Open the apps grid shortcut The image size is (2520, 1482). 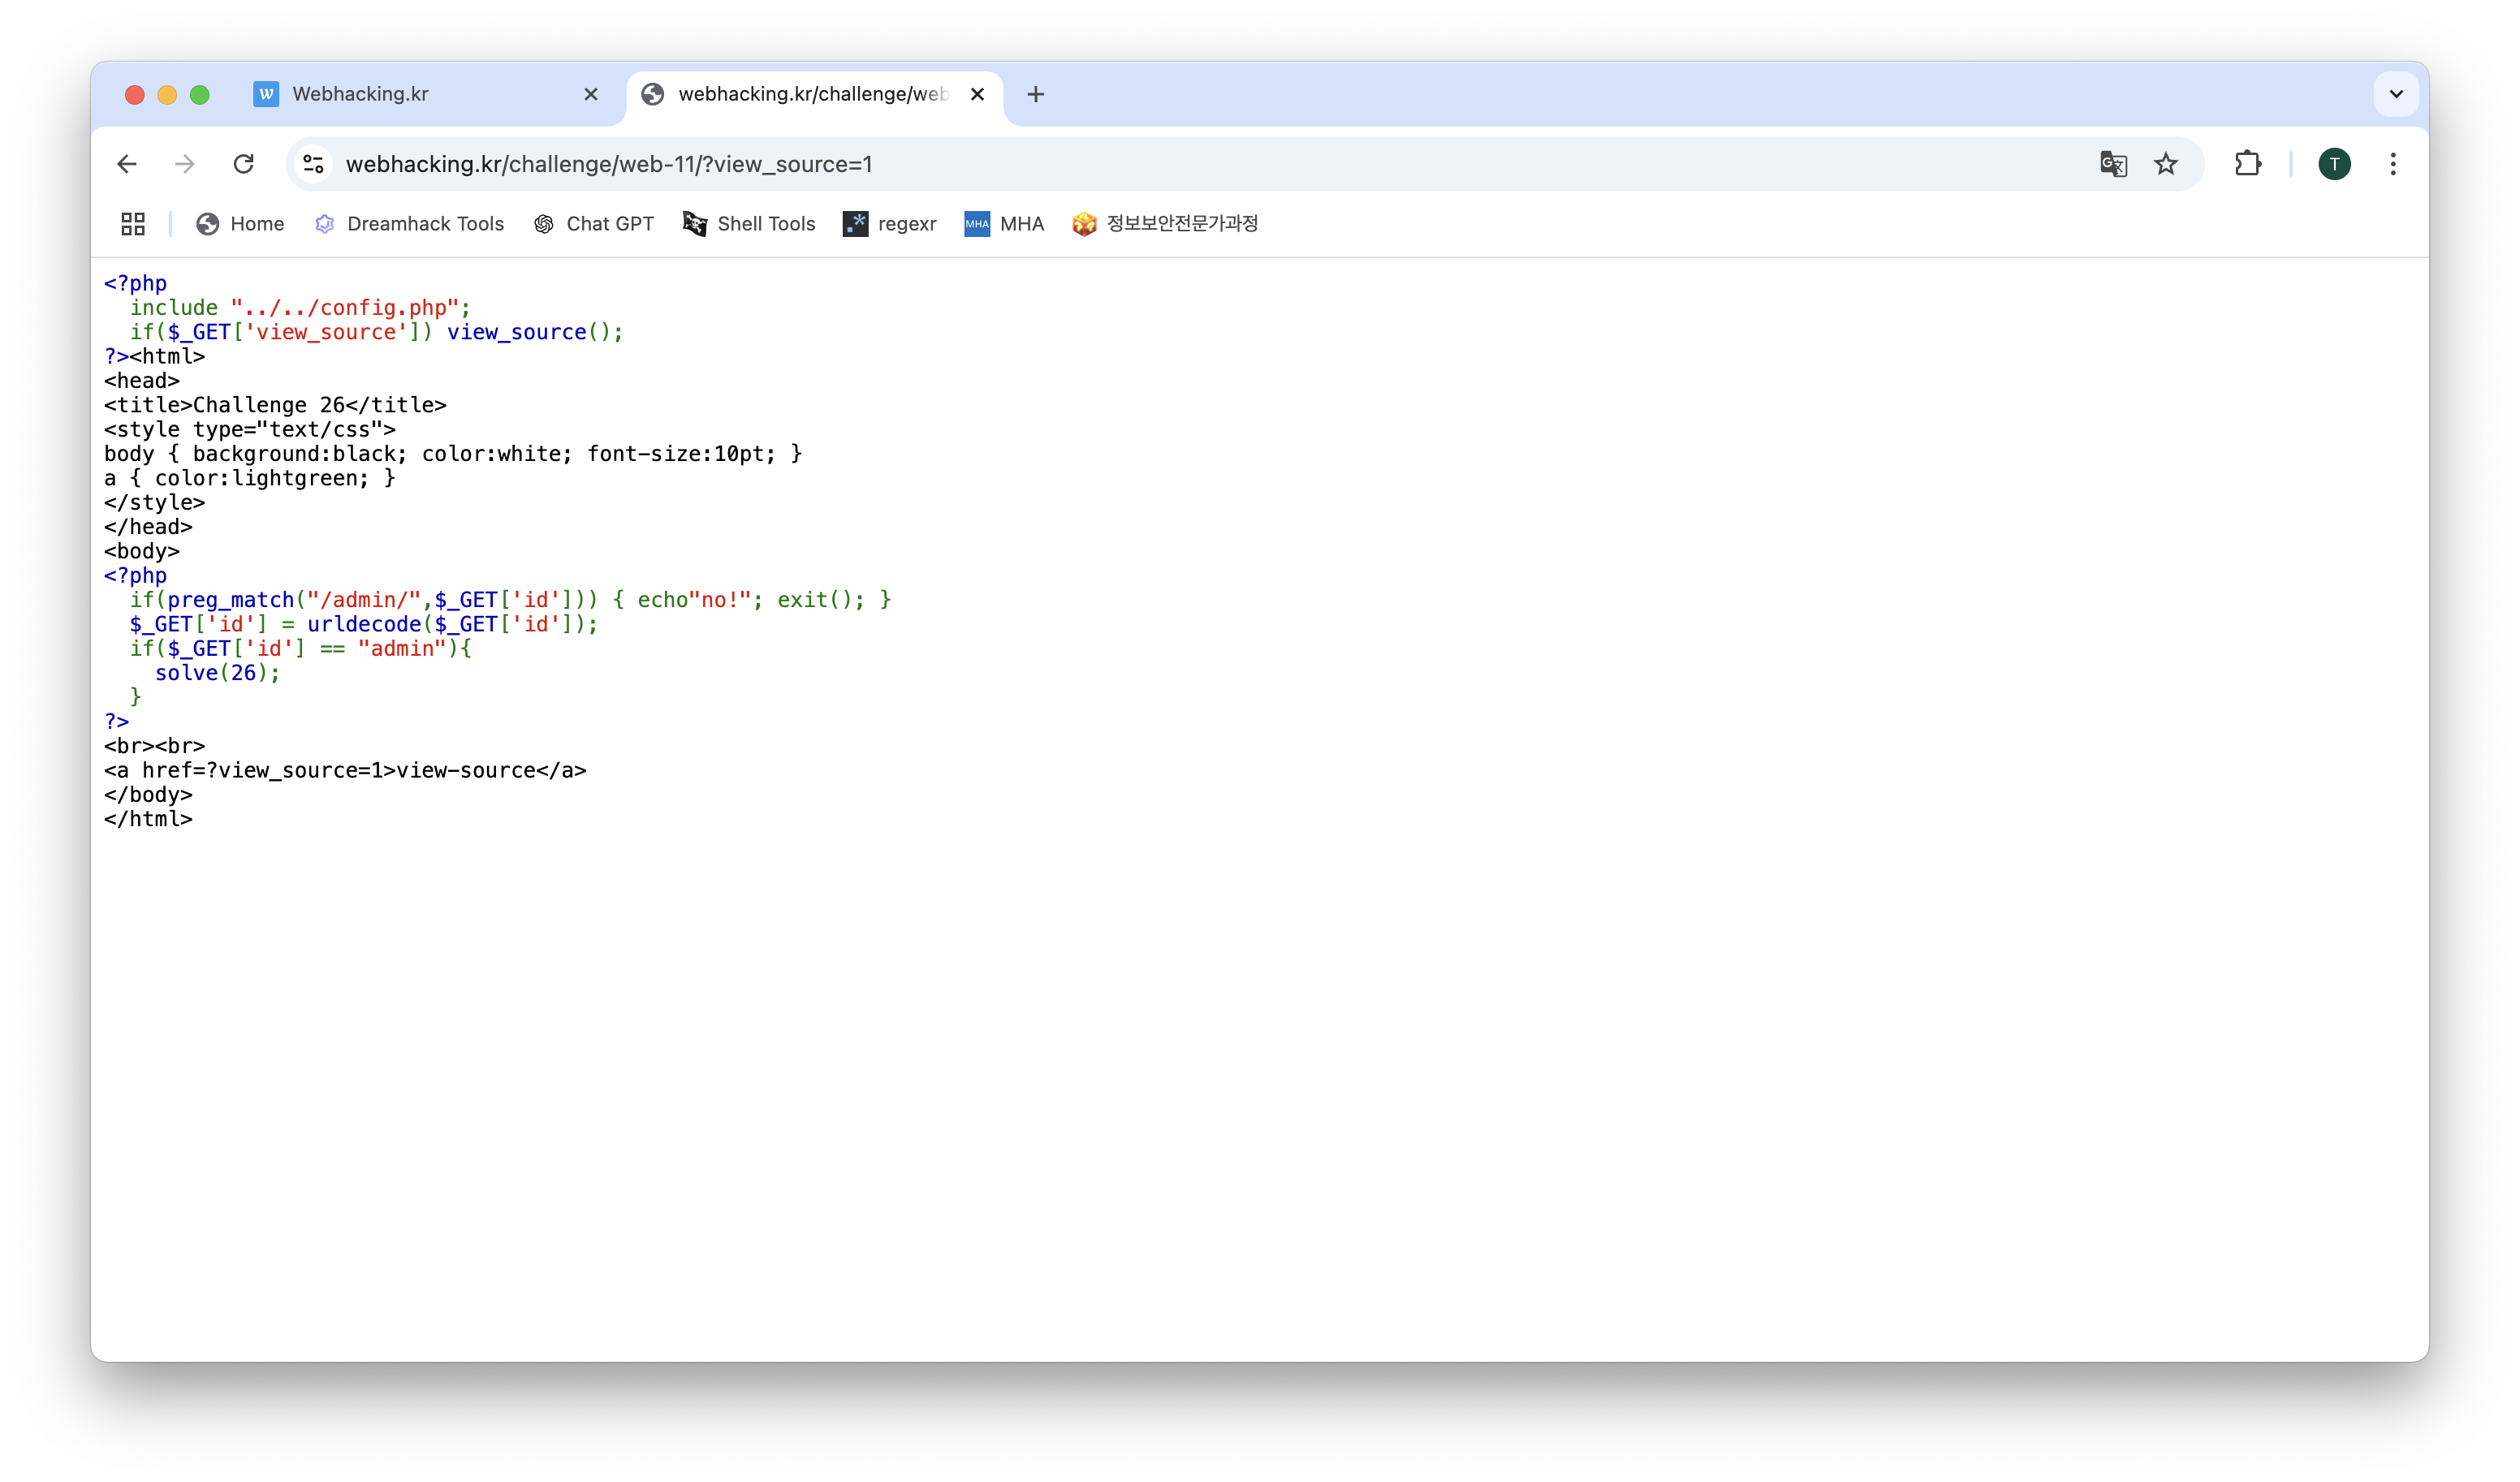[133, 224]
